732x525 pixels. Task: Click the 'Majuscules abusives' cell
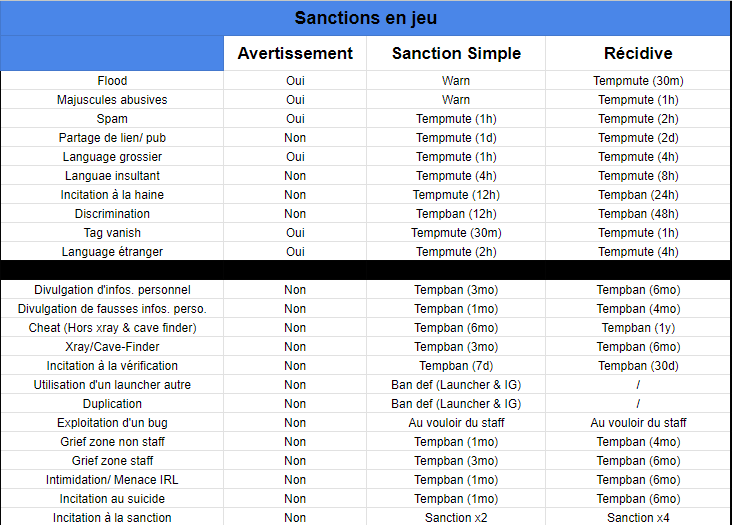click(x=112, y=100)
